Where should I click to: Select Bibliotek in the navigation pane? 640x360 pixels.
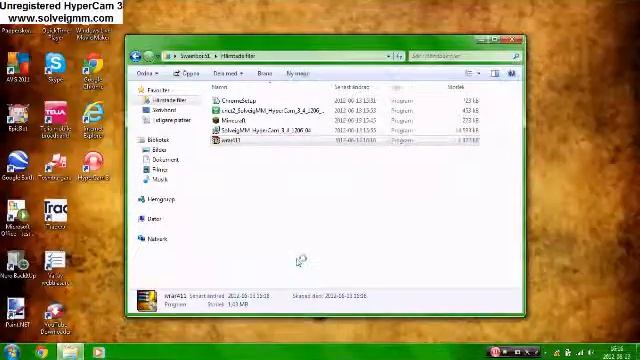click(158, 140)
